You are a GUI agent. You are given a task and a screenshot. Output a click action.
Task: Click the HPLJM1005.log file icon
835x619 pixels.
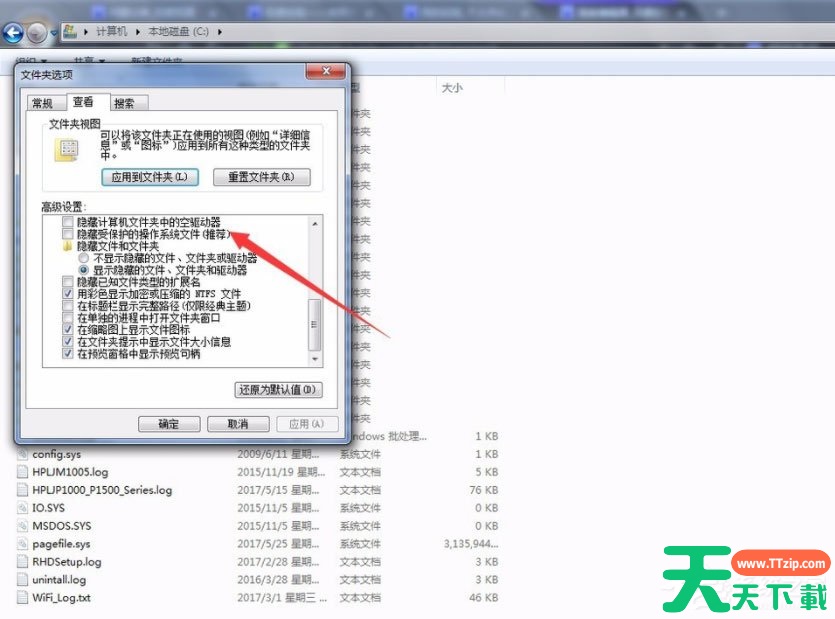[22, 472]
